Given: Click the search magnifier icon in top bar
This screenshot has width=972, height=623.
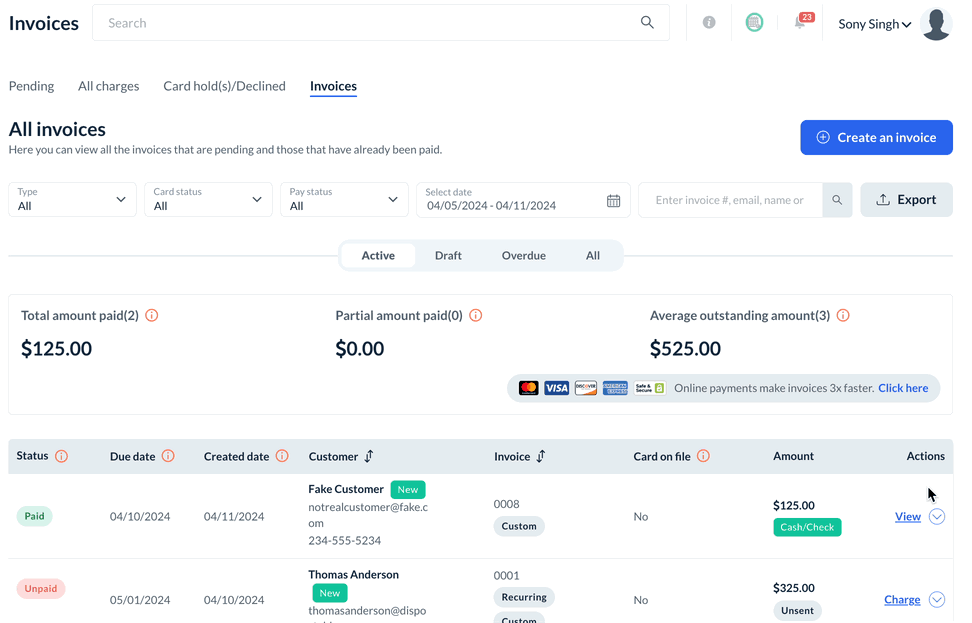Looking at the screenshot, I should click(647, 22).
